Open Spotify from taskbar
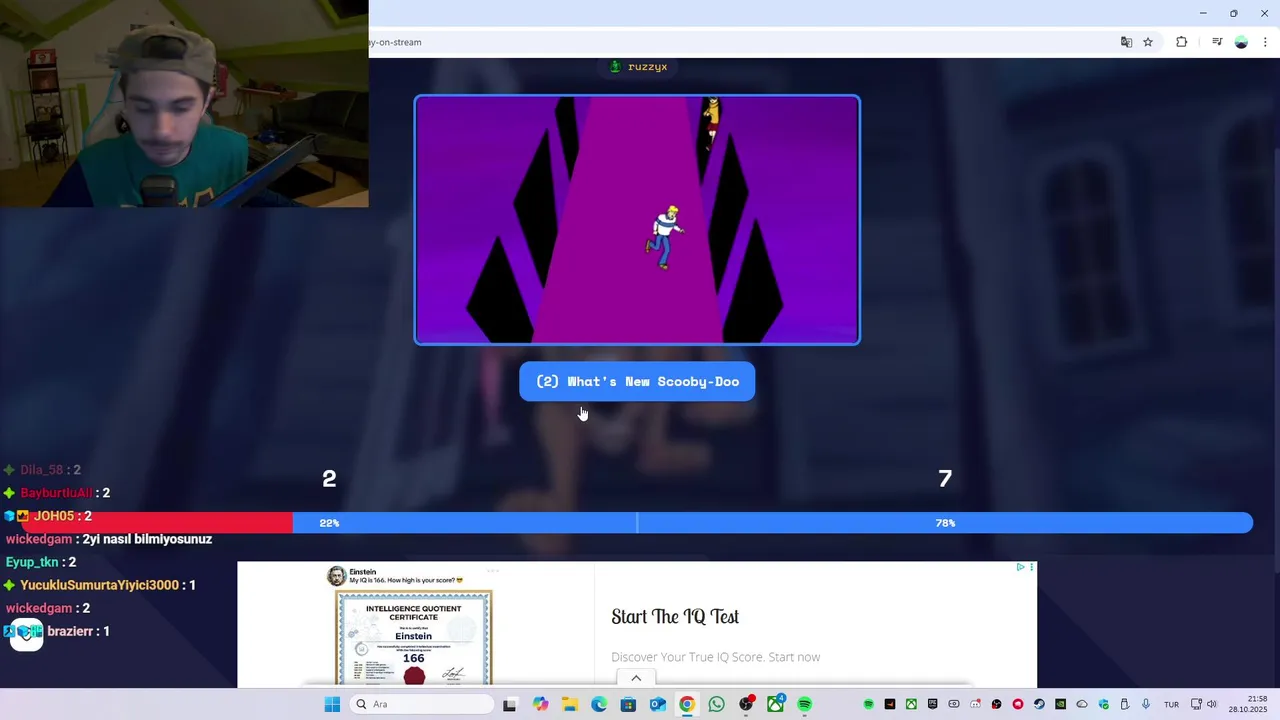1280x720 pixels. pyautogui.click(x=805, y=704)
